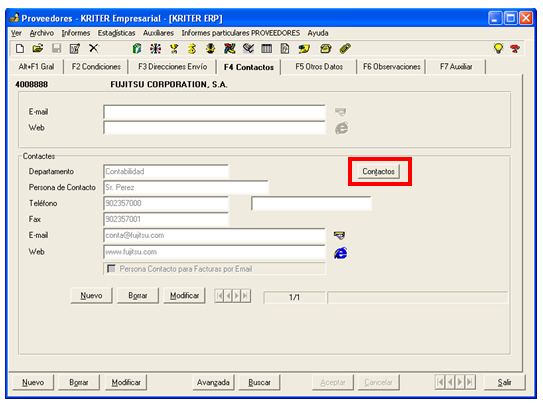
Task: Switch to the F5 Otros Datos tab
Action: (319, 66)
